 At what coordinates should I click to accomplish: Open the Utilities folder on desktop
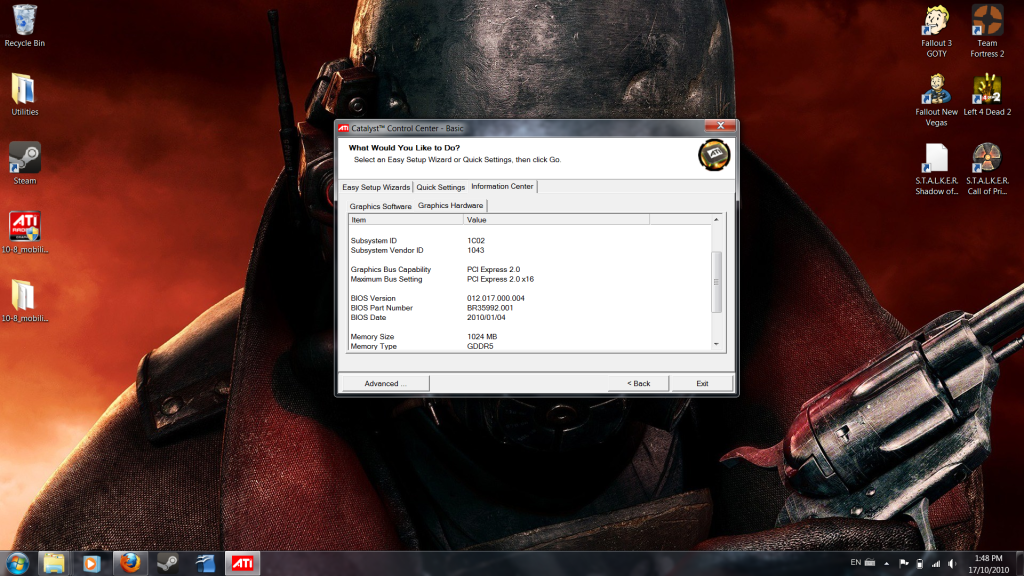[25, 95]
